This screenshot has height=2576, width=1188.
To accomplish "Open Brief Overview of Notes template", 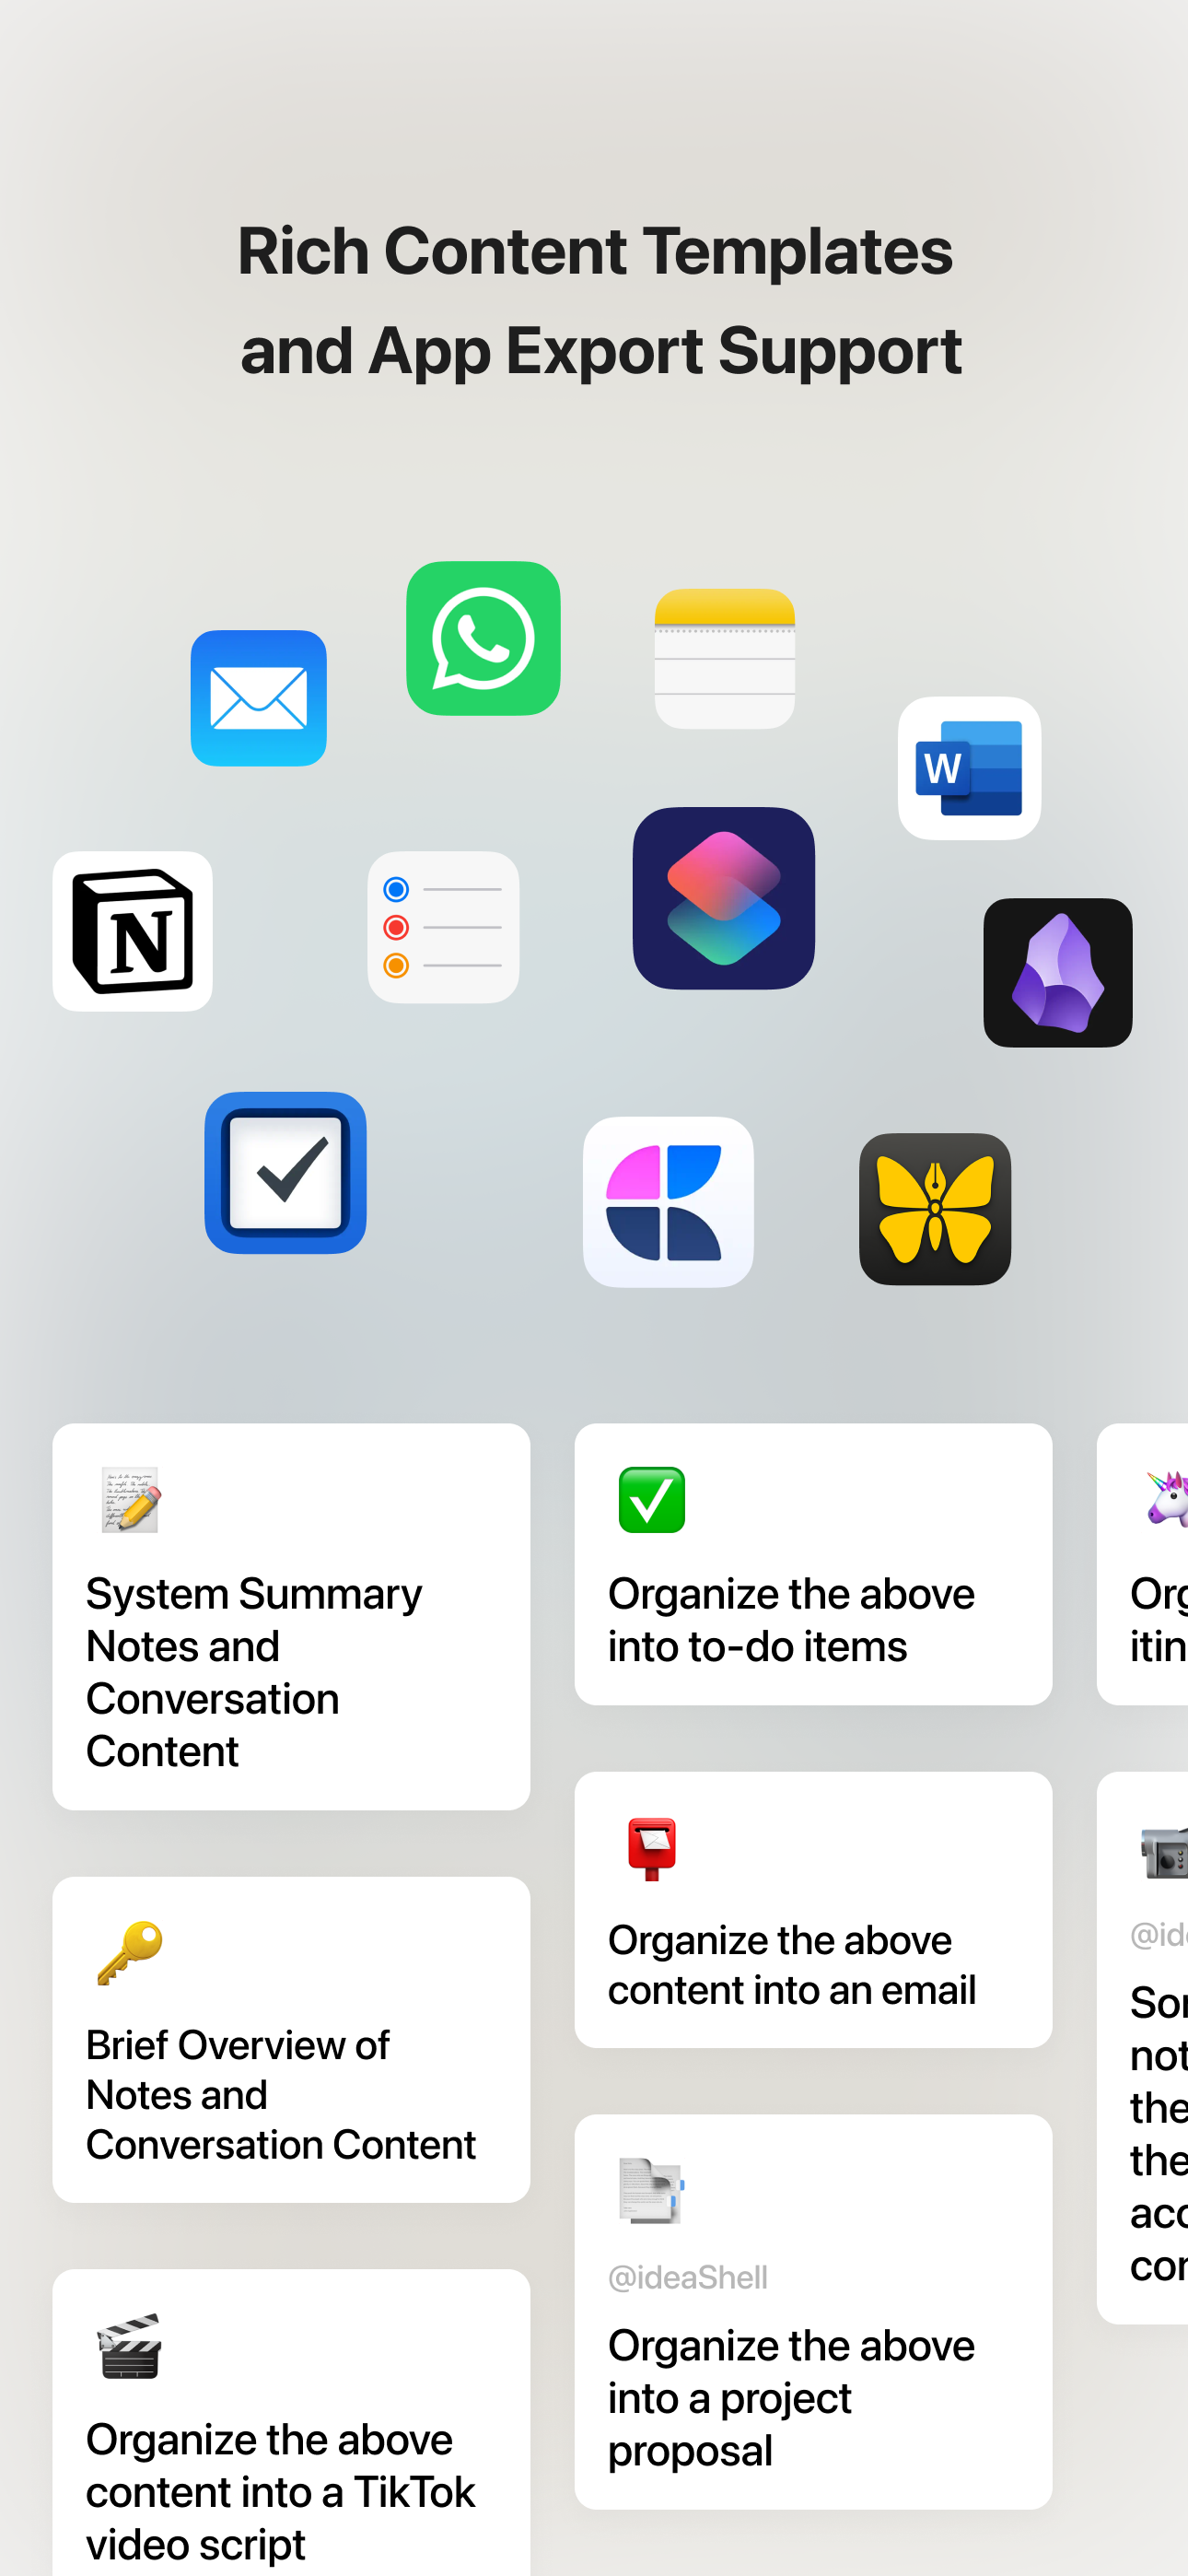I will click(x=291, y=2039).
